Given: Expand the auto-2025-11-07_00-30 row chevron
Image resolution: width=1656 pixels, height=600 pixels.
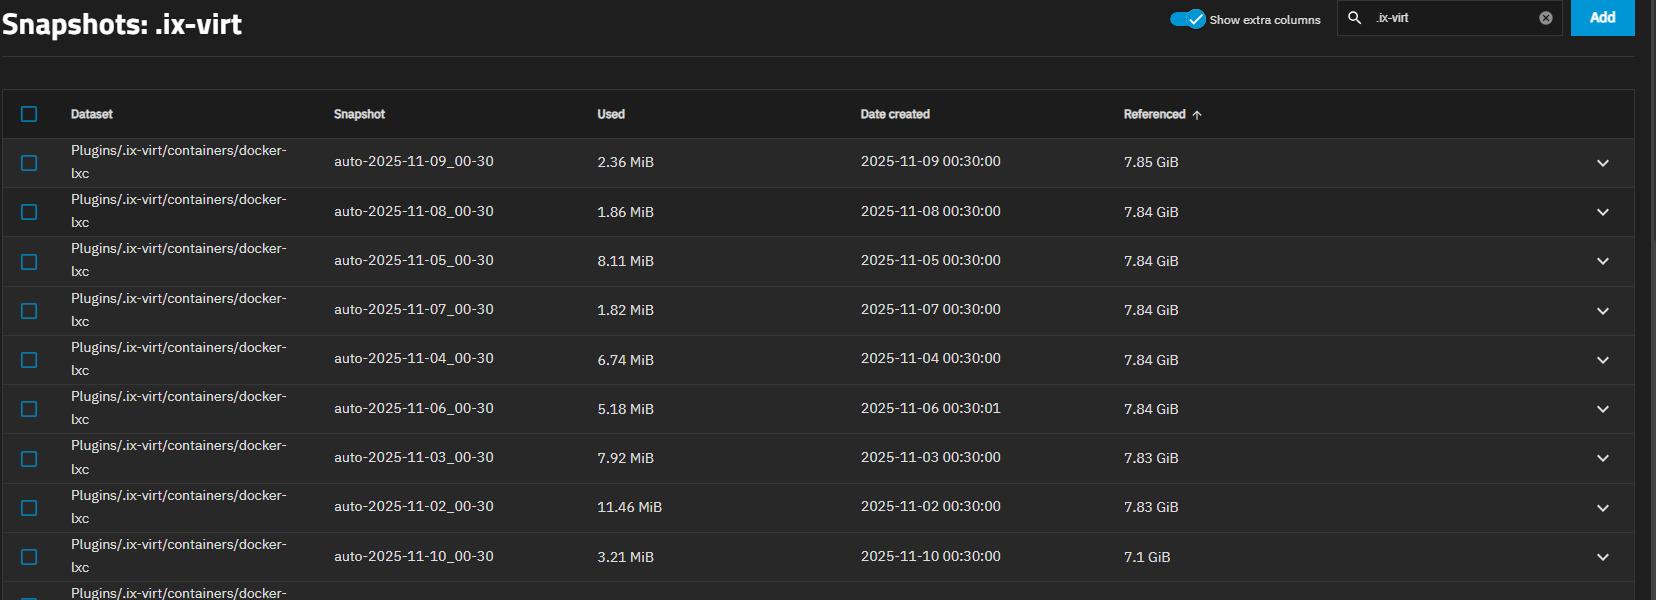Looking at the screenshot, I should (x=1602, y=311).
